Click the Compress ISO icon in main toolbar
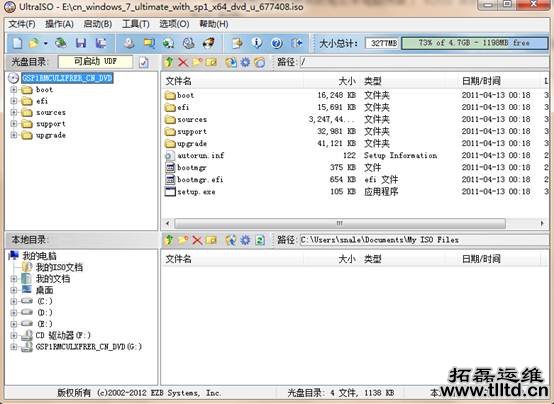 (188, 43)
